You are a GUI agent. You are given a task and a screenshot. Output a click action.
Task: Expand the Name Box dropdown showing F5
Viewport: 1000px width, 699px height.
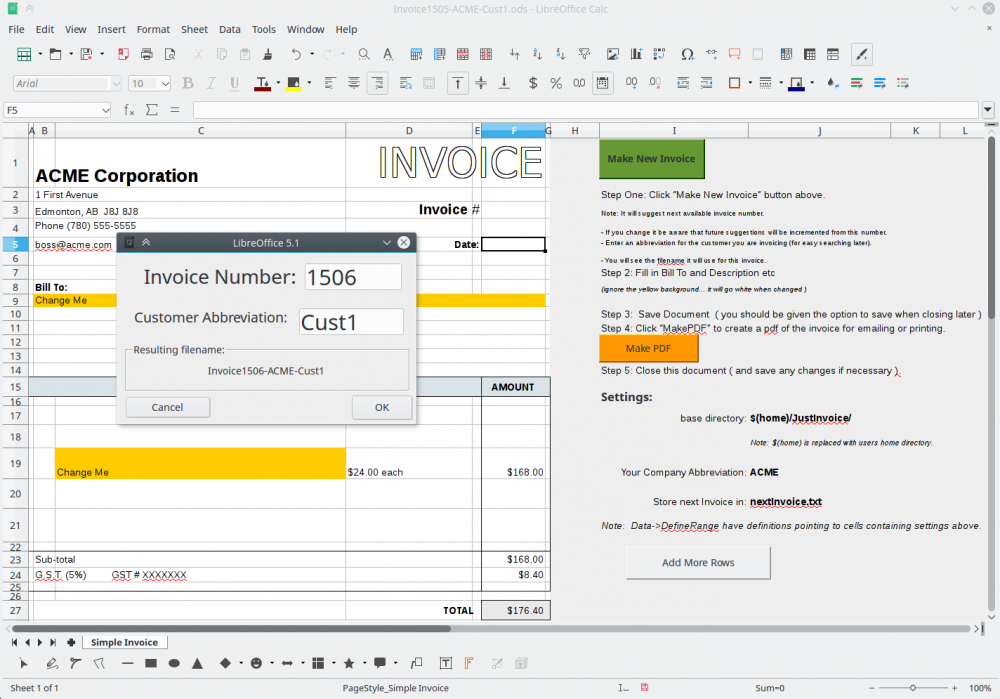(x=104, y=110)
